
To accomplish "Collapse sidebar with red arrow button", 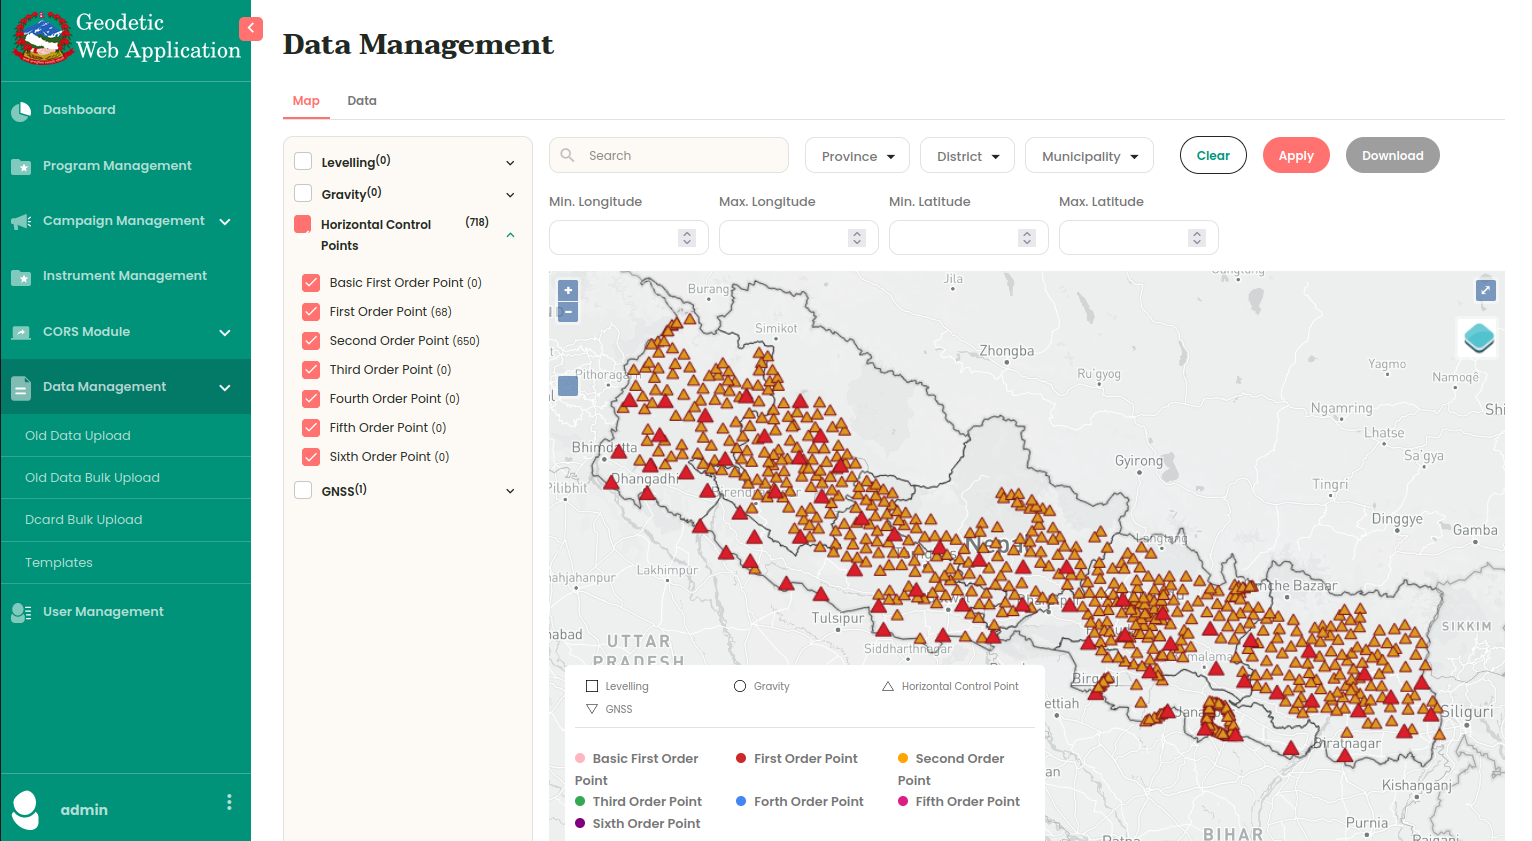I will click(251, 29).
